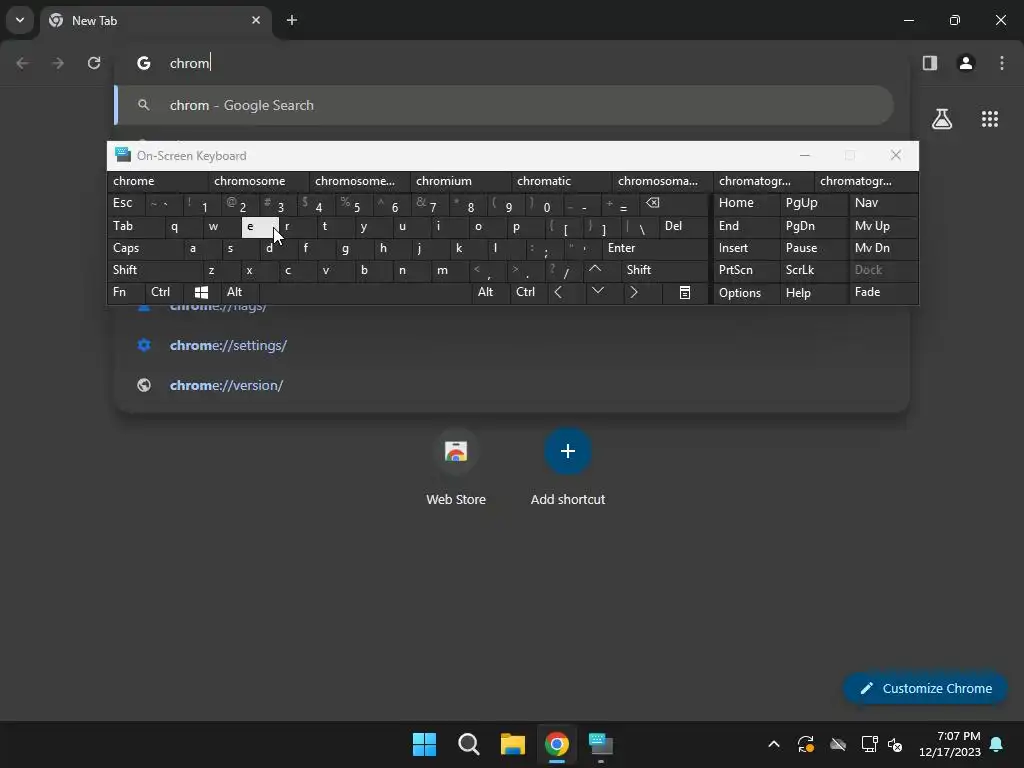This screenshot has width=1024, height=768.
Task: Open keyboard Options key
Action: point(746,293)
